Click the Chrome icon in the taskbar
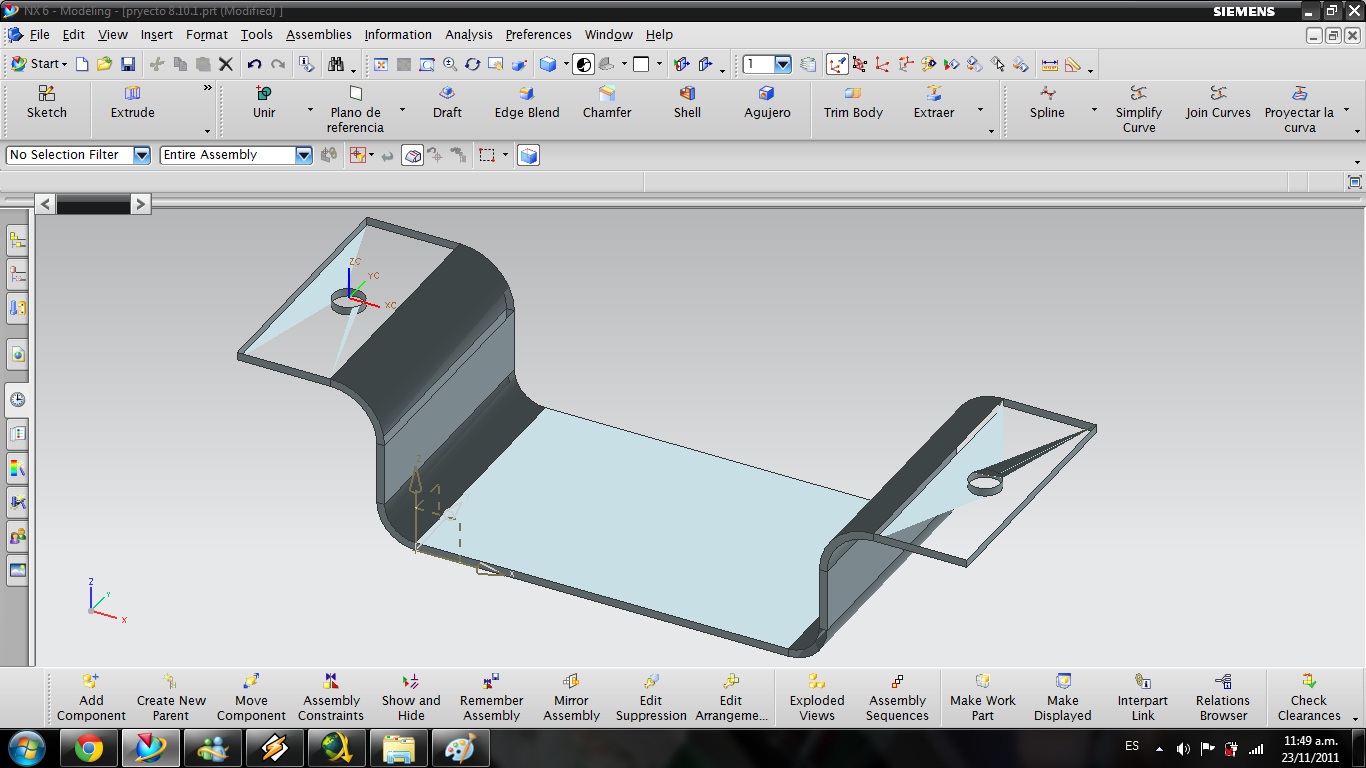The height and width of the screenshot is (768, 1366). click(x=89, y=748)
